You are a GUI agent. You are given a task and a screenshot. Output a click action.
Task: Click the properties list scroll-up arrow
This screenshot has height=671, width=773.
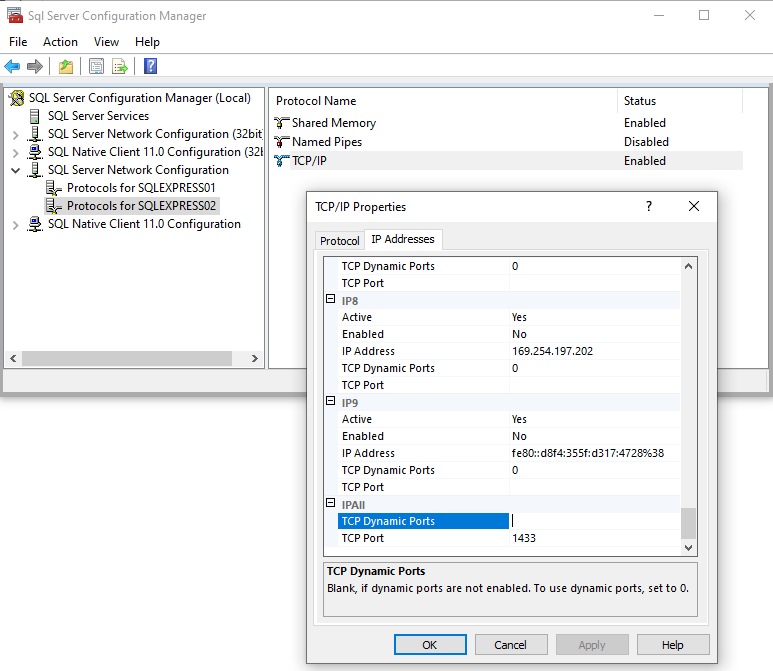tap(688, 266)
